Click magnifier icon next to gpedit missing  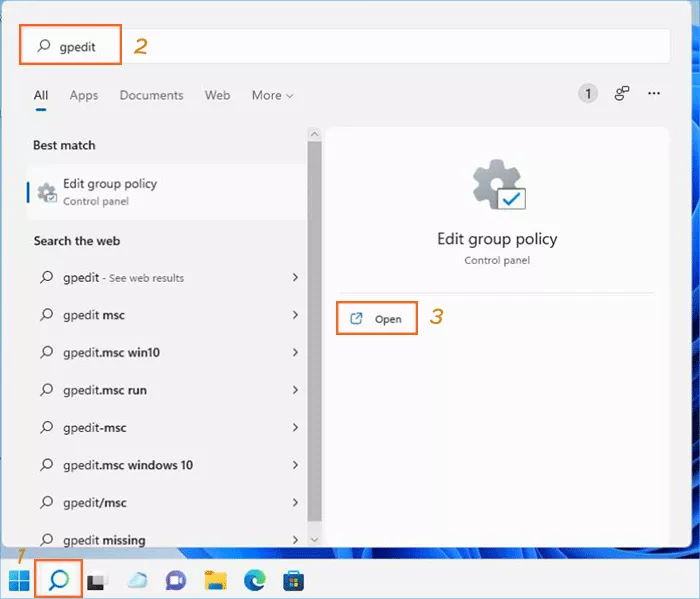point(46,540)
